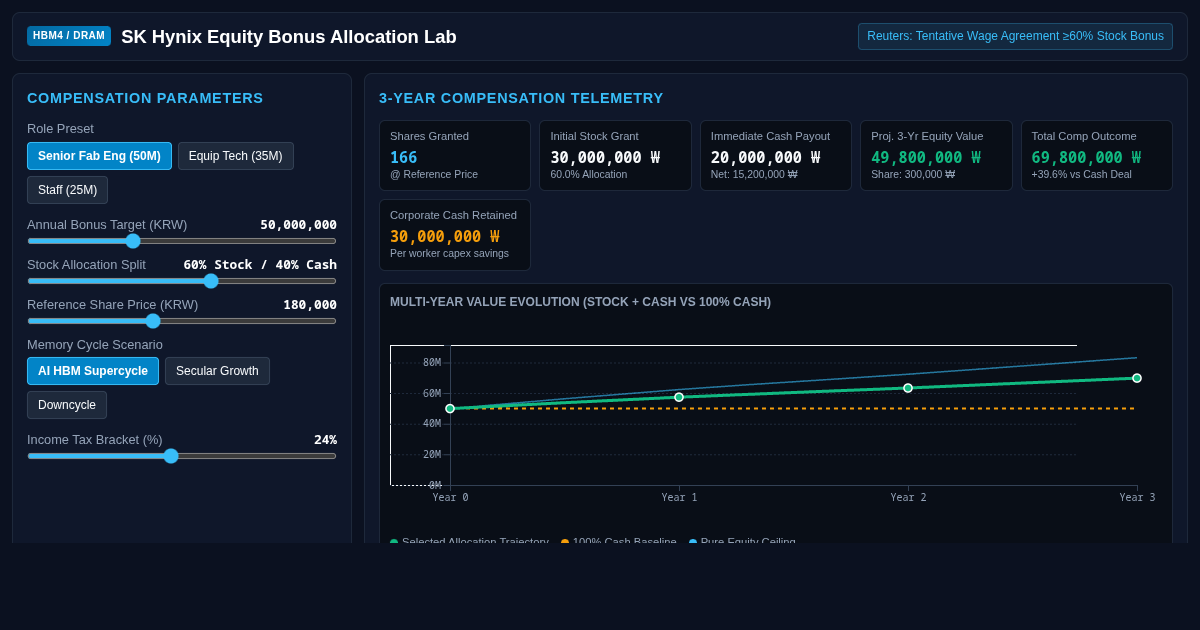Click the HBM4 / DRAM badge
1200x630 pixels.
[x=69, y=36]
